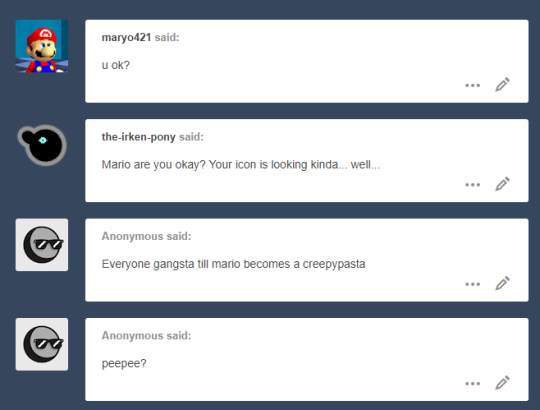
Task: Click "Anonymous said:" header above creepypasta ask
Action: [x=146, y=236]
